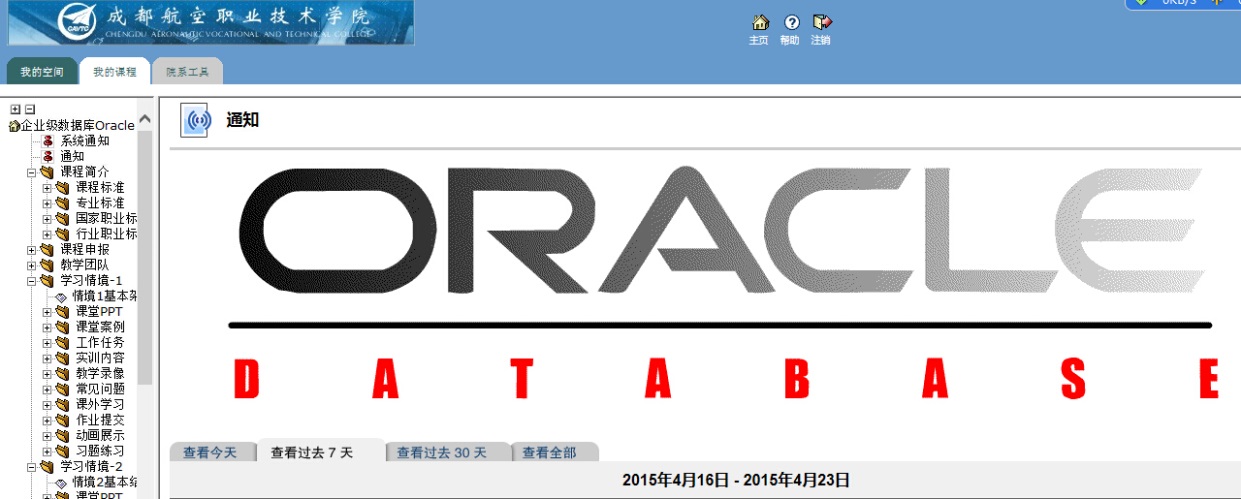Click the 学习情境-1 folder icon
1241x499 pixels.
click(47, 281)
